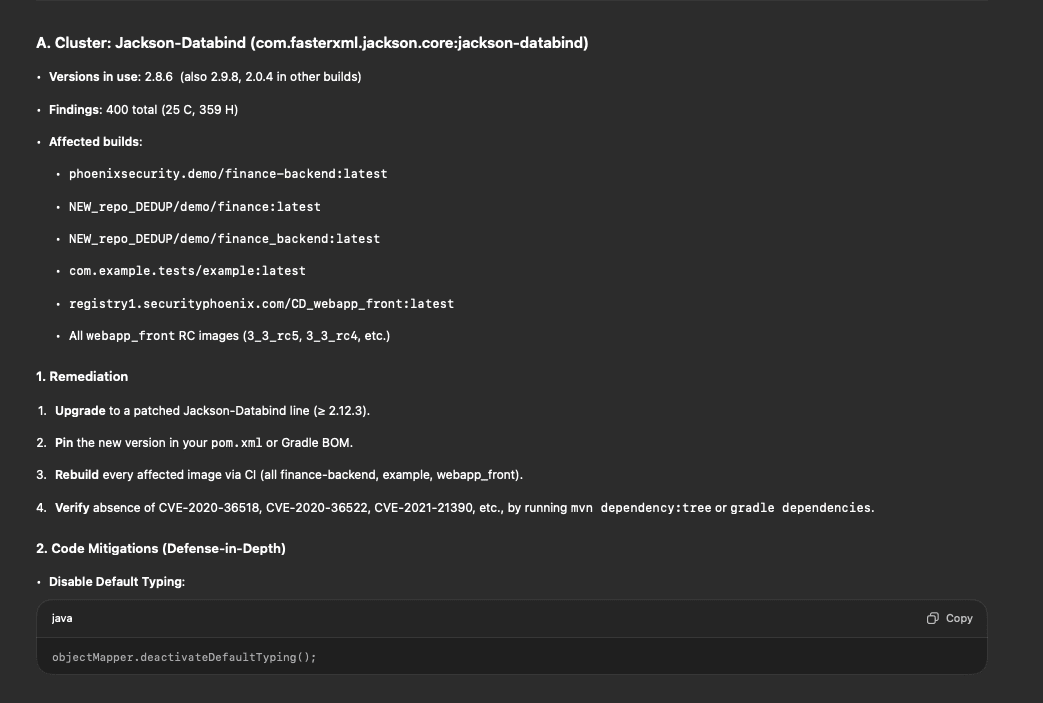Select the Cluster: Jackson-Databind heading
The width and height of the screenshot is (1043, 703).
[x=312, y=43]
